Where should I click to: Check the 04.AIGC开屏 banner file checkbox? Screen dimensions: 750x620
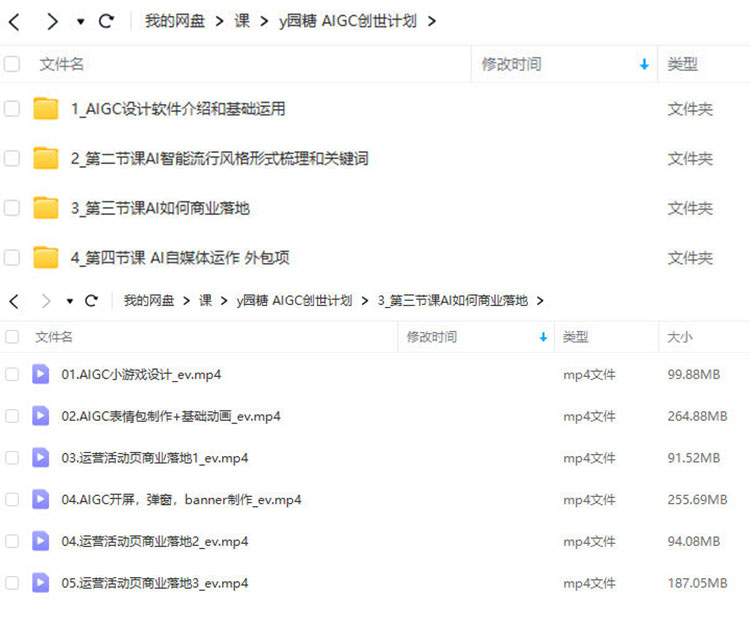(x=12, y=499)
